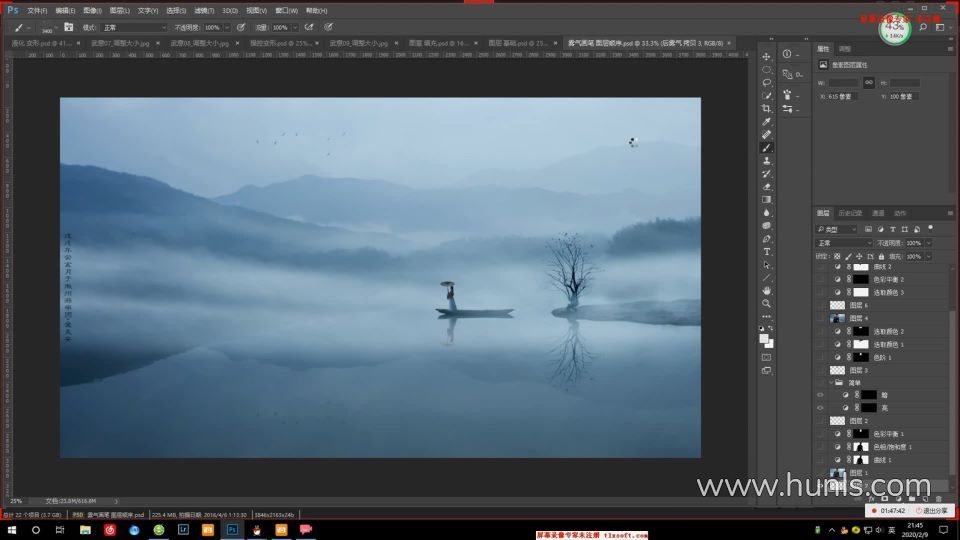Open the Edit Toolbar ellipsis button
This screenshot has width=960, height=540.
tap(767, 317)
